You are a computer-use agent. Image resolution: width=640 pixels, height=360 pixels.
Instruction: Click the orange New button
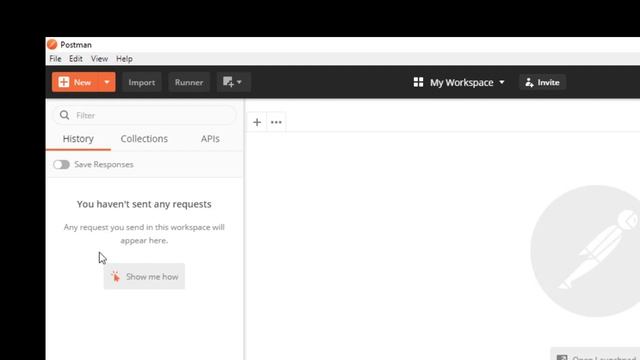(75, 82)
